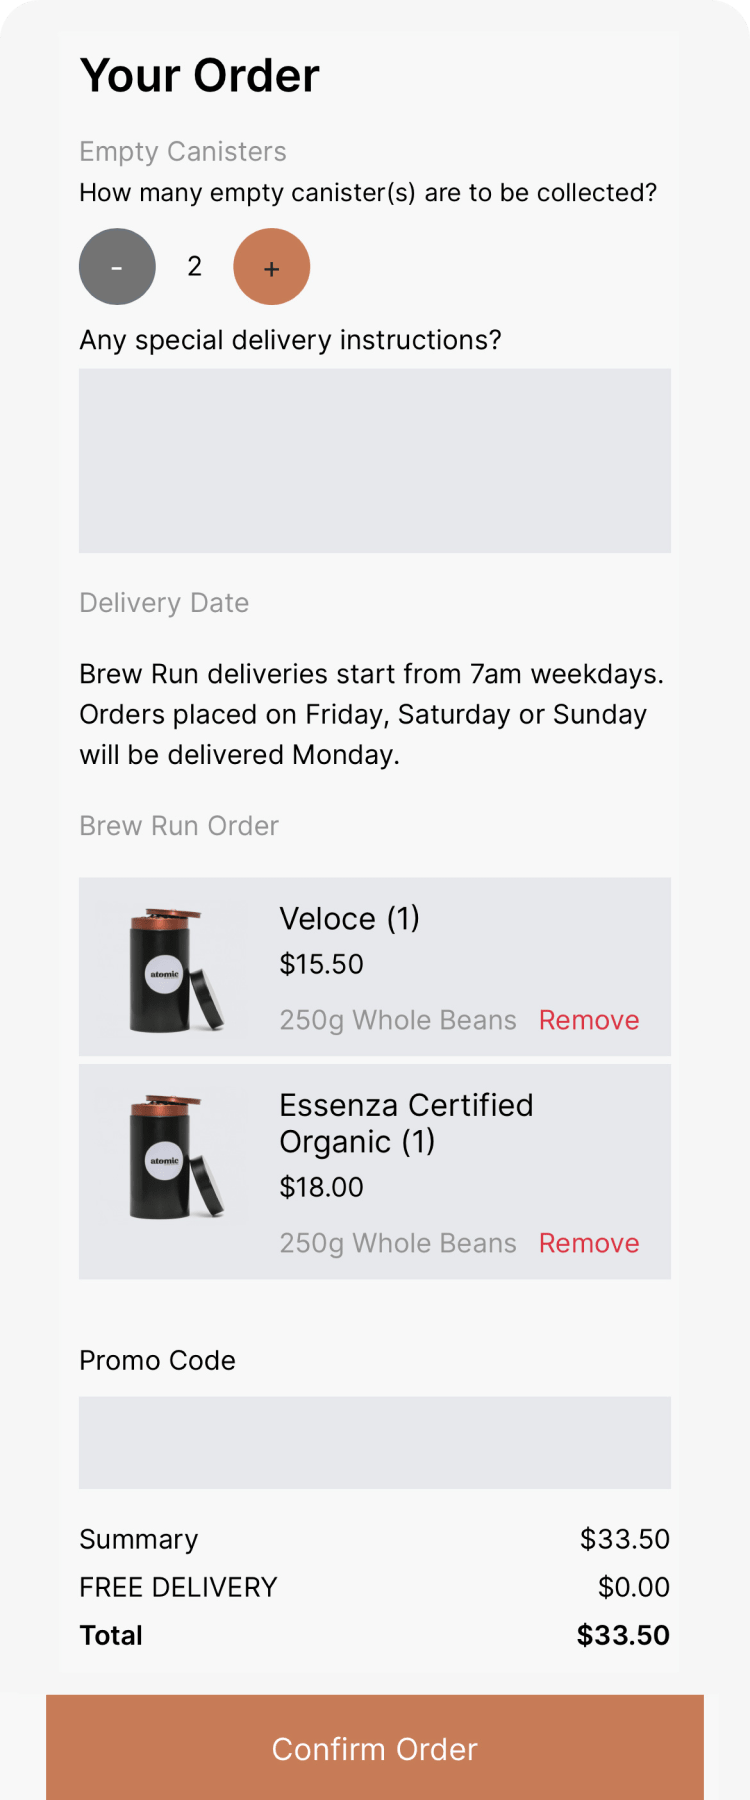
Task: Open the Veloce canister product image
Action: [x=176, y=969]
